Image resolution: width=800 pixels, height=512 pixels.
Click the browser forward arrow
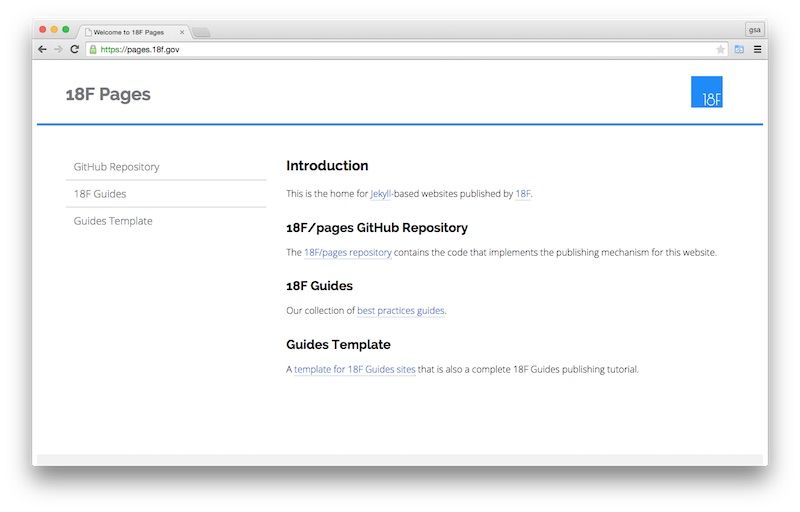pyautogui.click(x=58, y=49)
